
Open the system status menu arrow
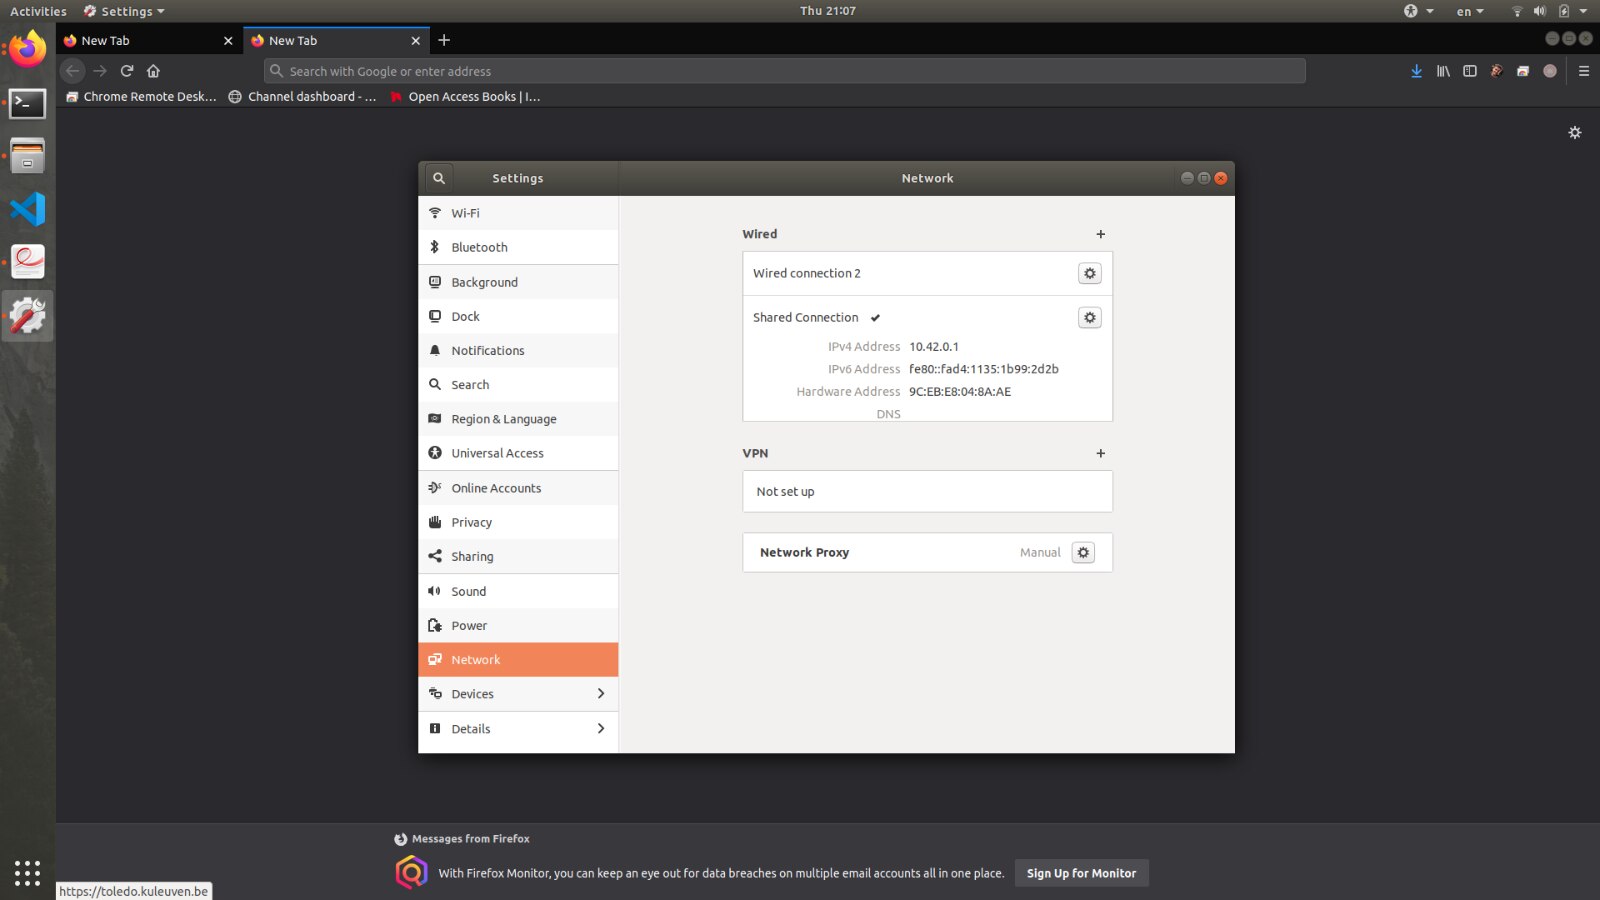(x=1583, y=11)
